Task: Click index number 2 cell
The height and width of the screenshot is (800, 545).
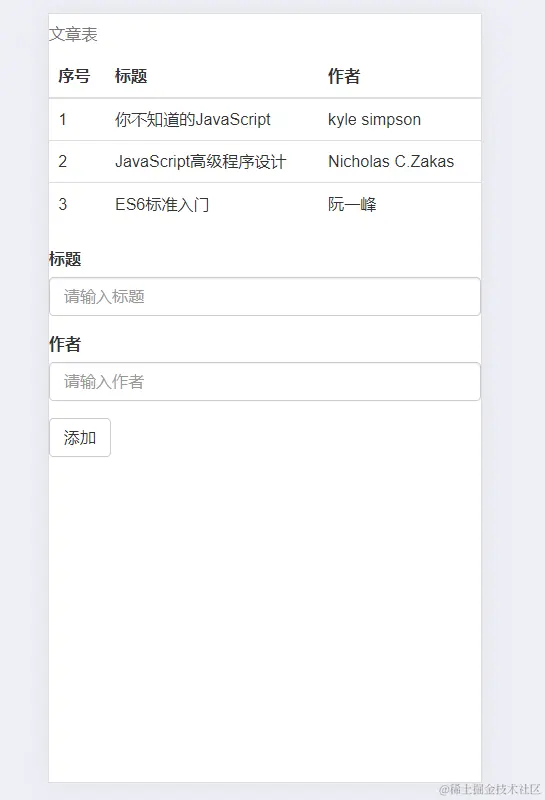Action: 63,162
